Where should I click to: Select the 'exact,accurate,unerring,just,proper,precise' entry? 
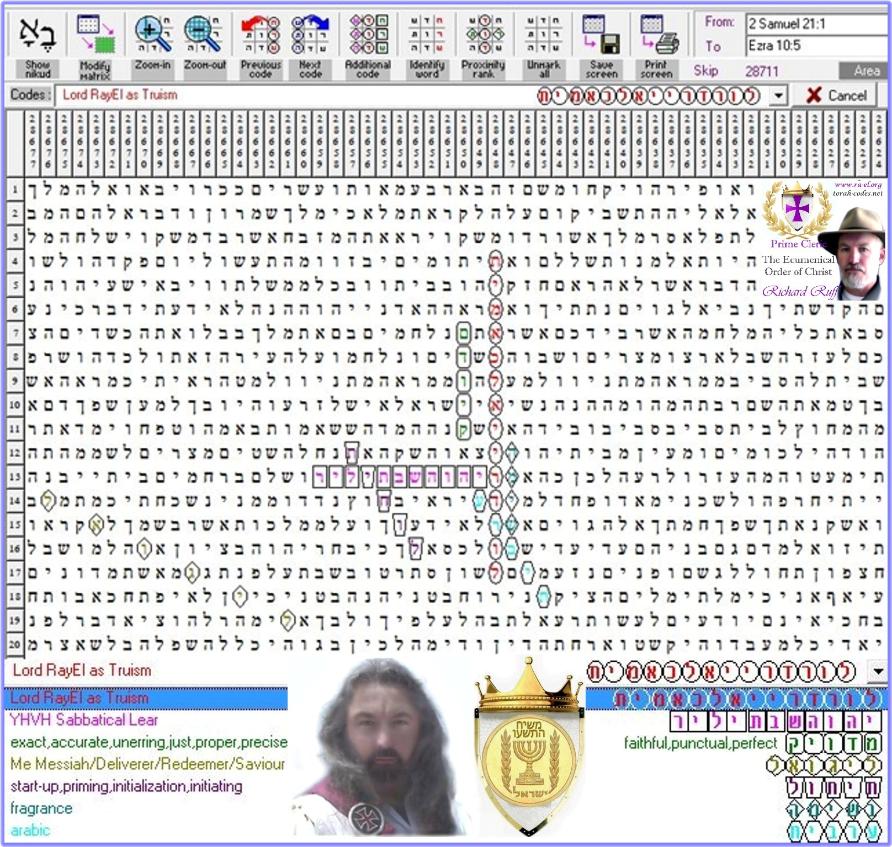click(148, 742)
